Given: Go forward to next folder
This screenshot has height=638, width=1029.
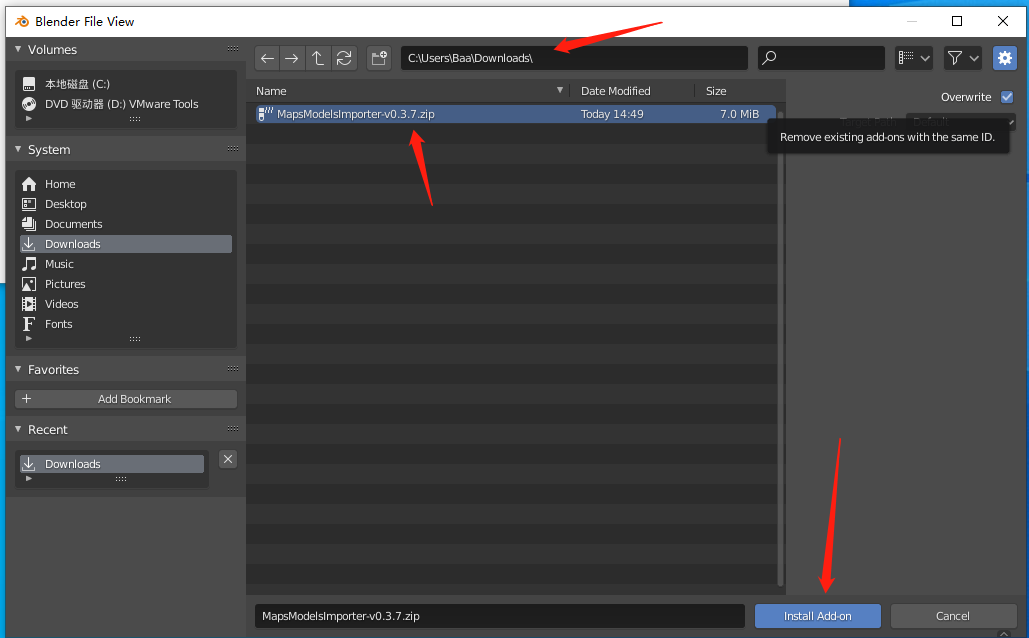Looking at the screenshot, I should pyautogui.click(x=292, y=58).
